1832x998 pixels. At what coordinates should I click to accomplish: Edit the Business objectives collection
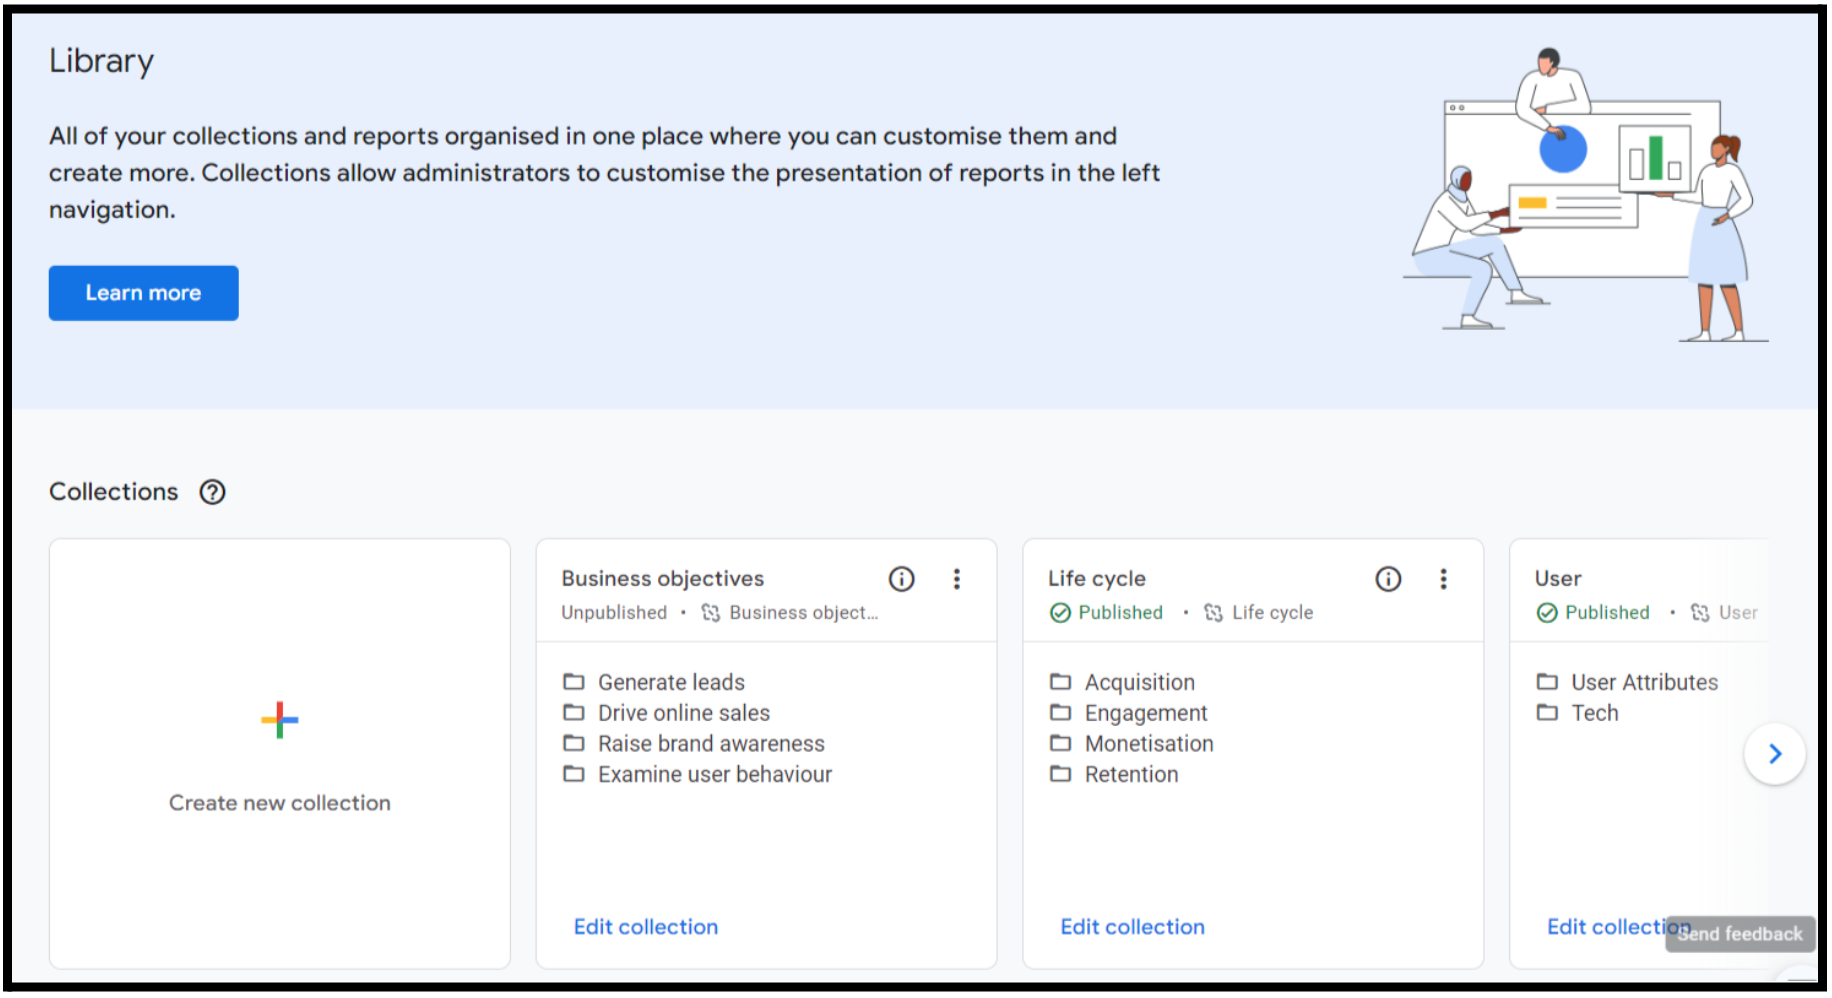(646, 927)
